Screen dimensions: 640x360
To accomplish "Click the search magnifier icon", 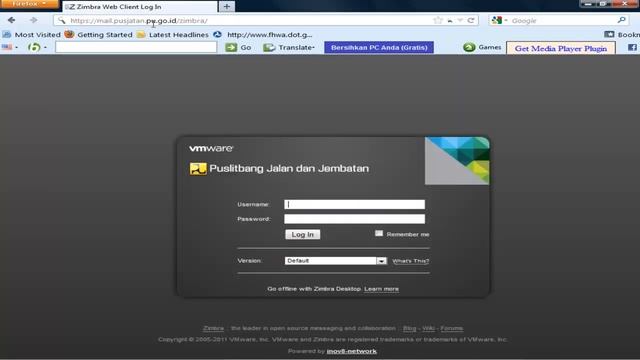I will [622, 20].
